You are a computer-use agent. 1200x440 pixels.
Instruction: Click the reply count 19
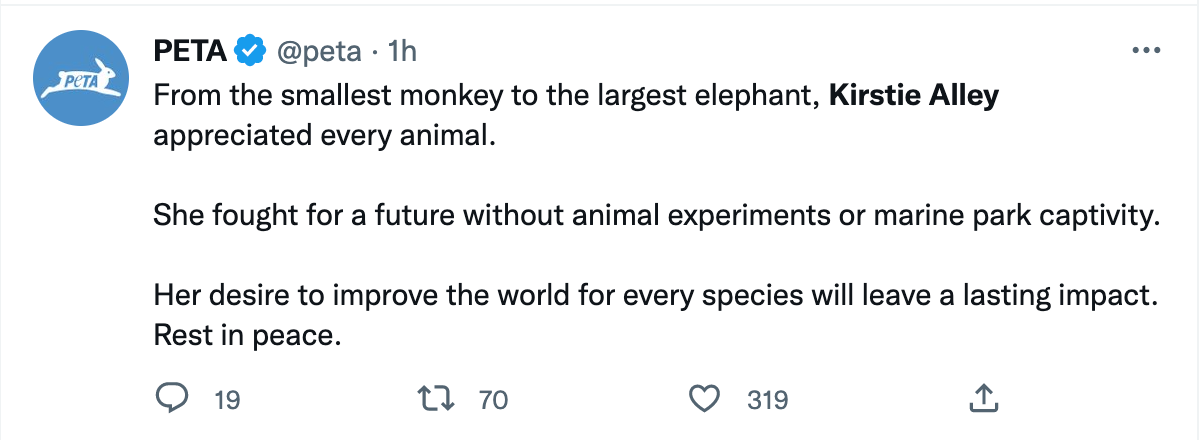228,400
